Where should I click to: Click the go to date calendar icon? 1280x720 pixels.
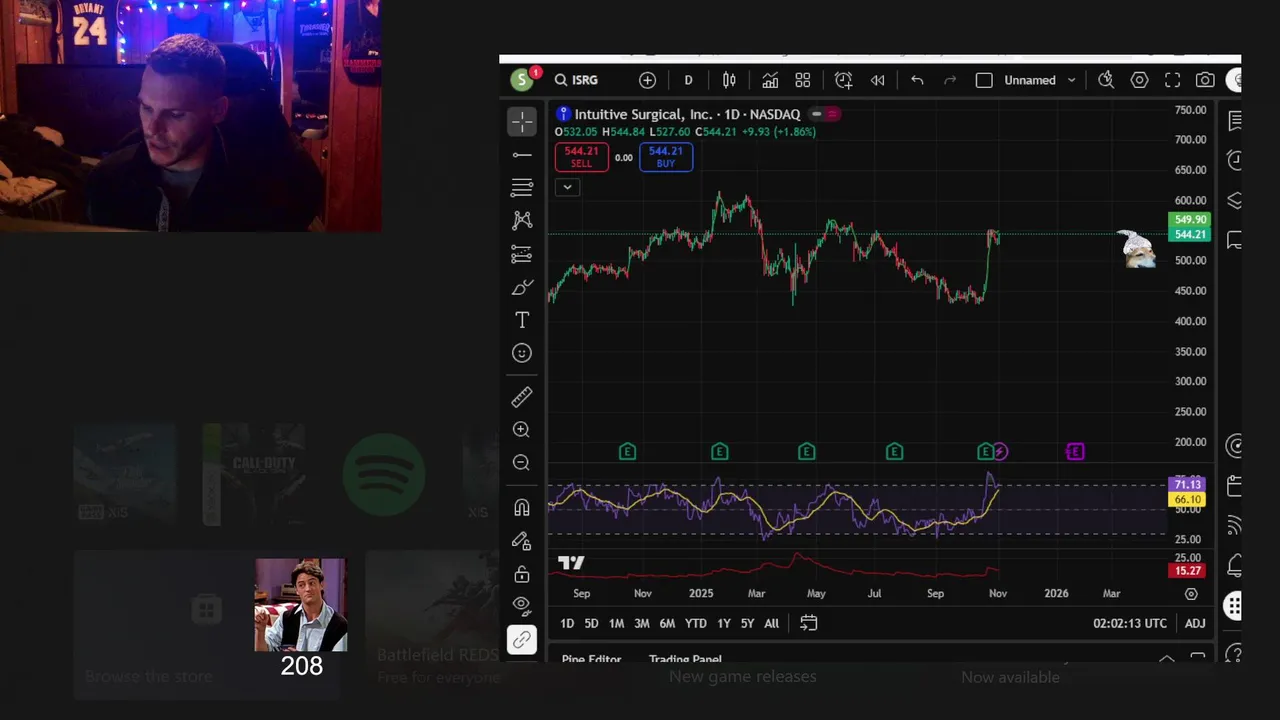click(x=808, y=623)
